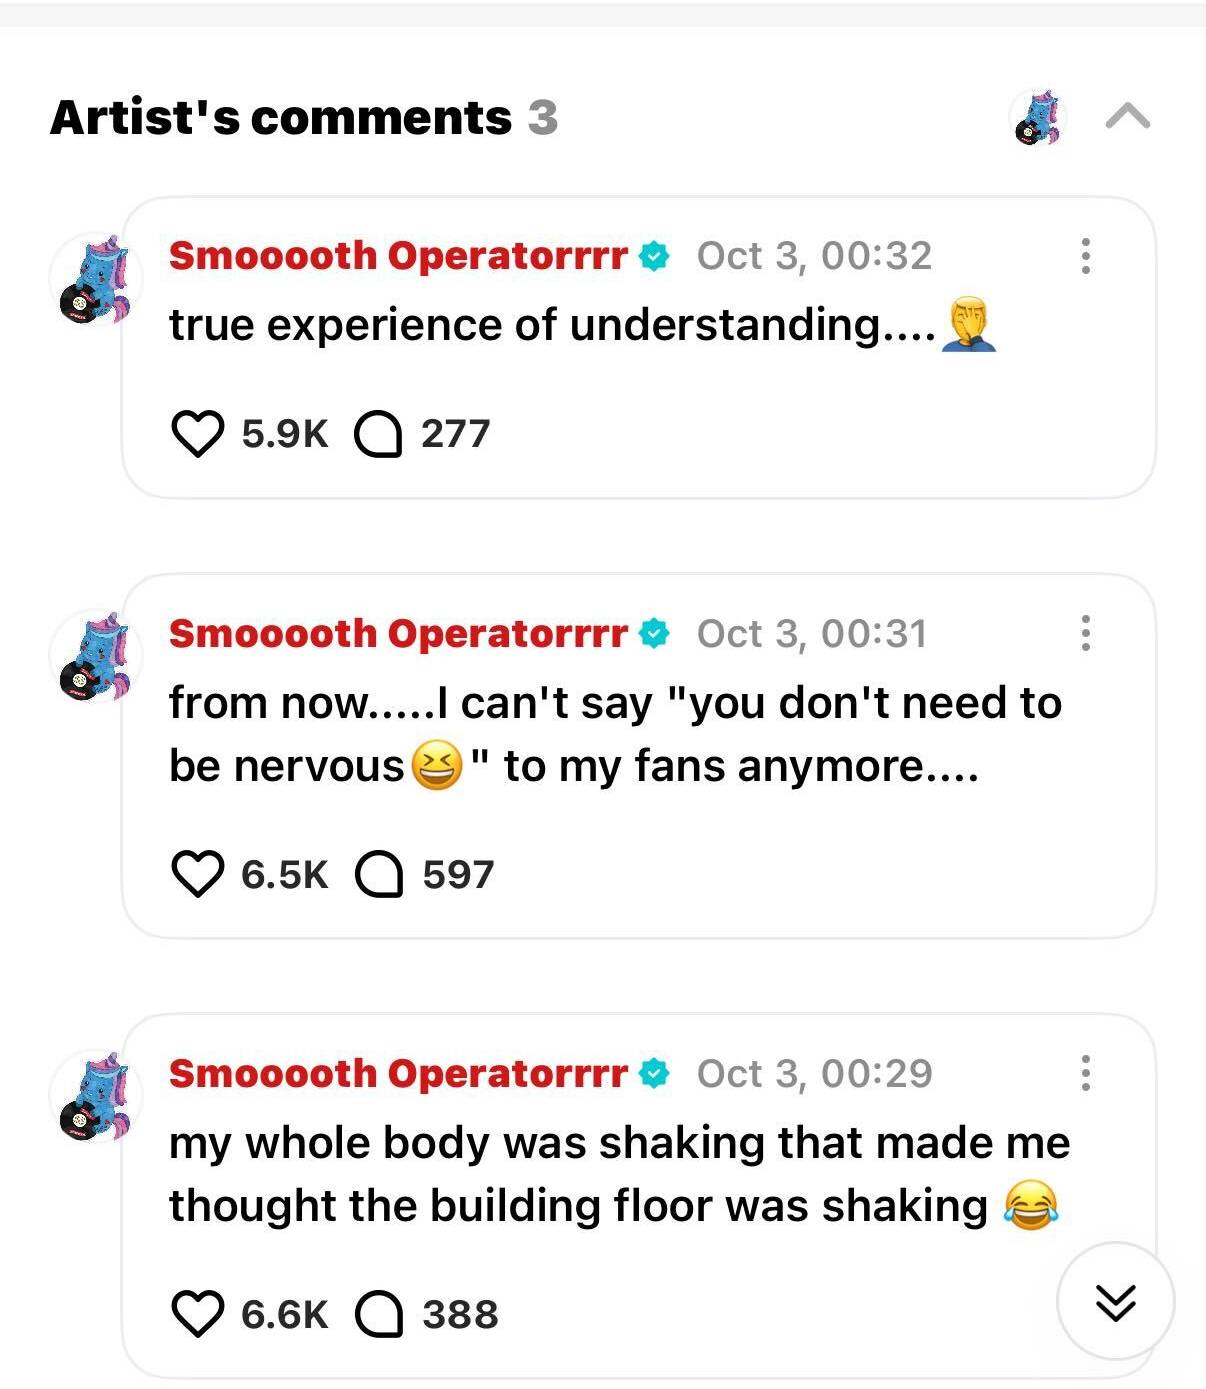Open more options for the 00:32 comment
The height and width of the screenshot is (1389, 1206).
[1085, 256]
